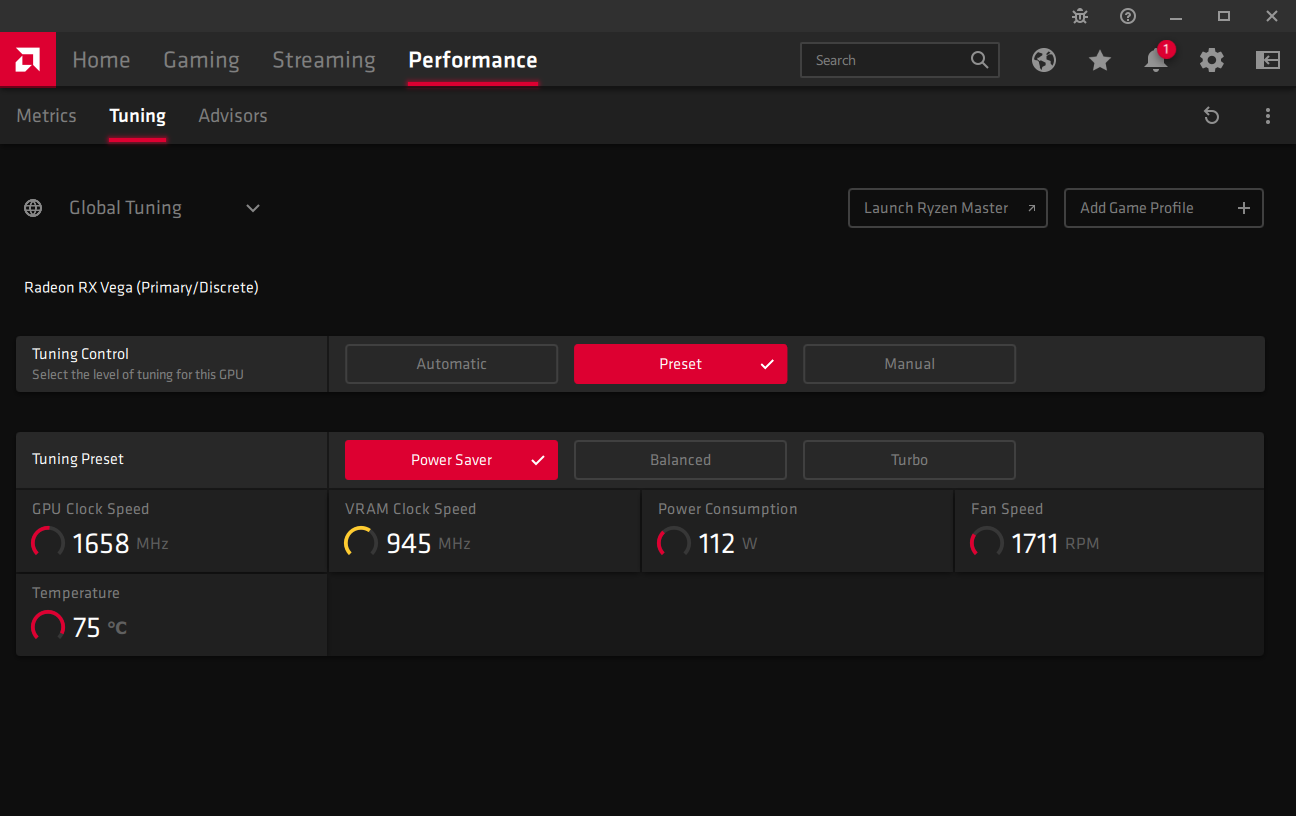
Task: Expand the Global Tuning dropdown chevron
Action: 253,208
